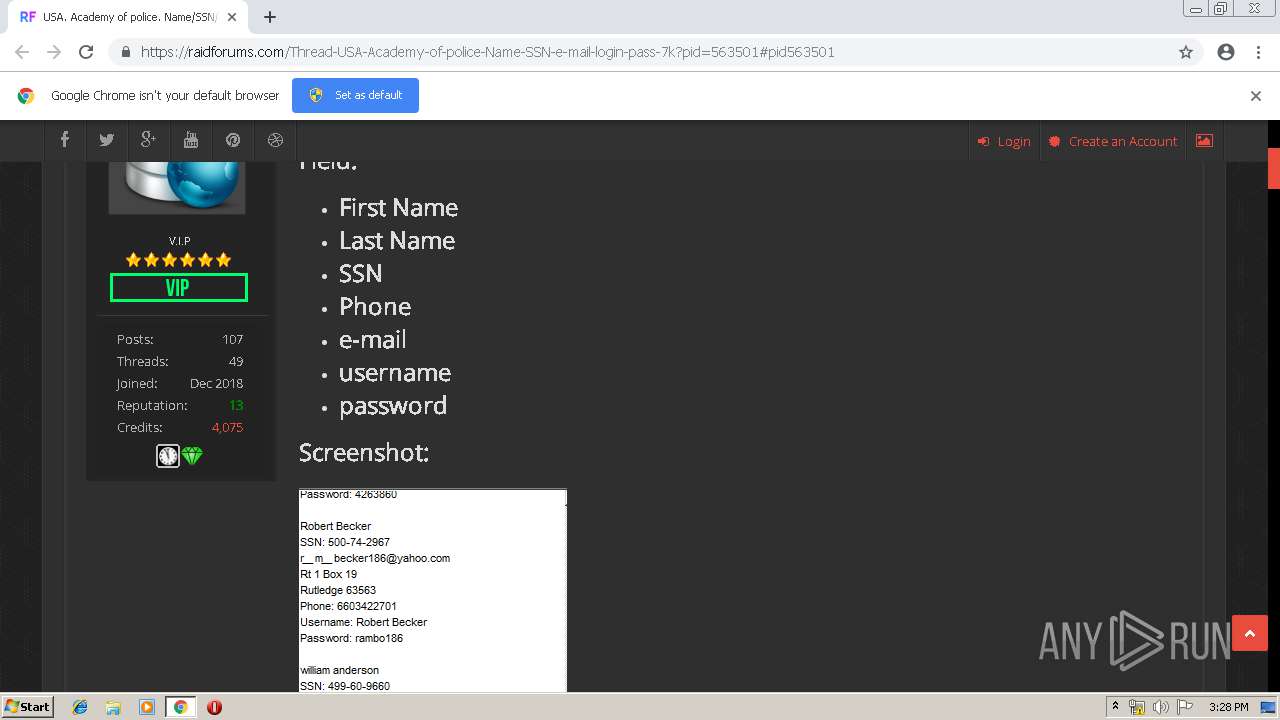Open the Windows Start menu
1280x720 pixels.
28,707
